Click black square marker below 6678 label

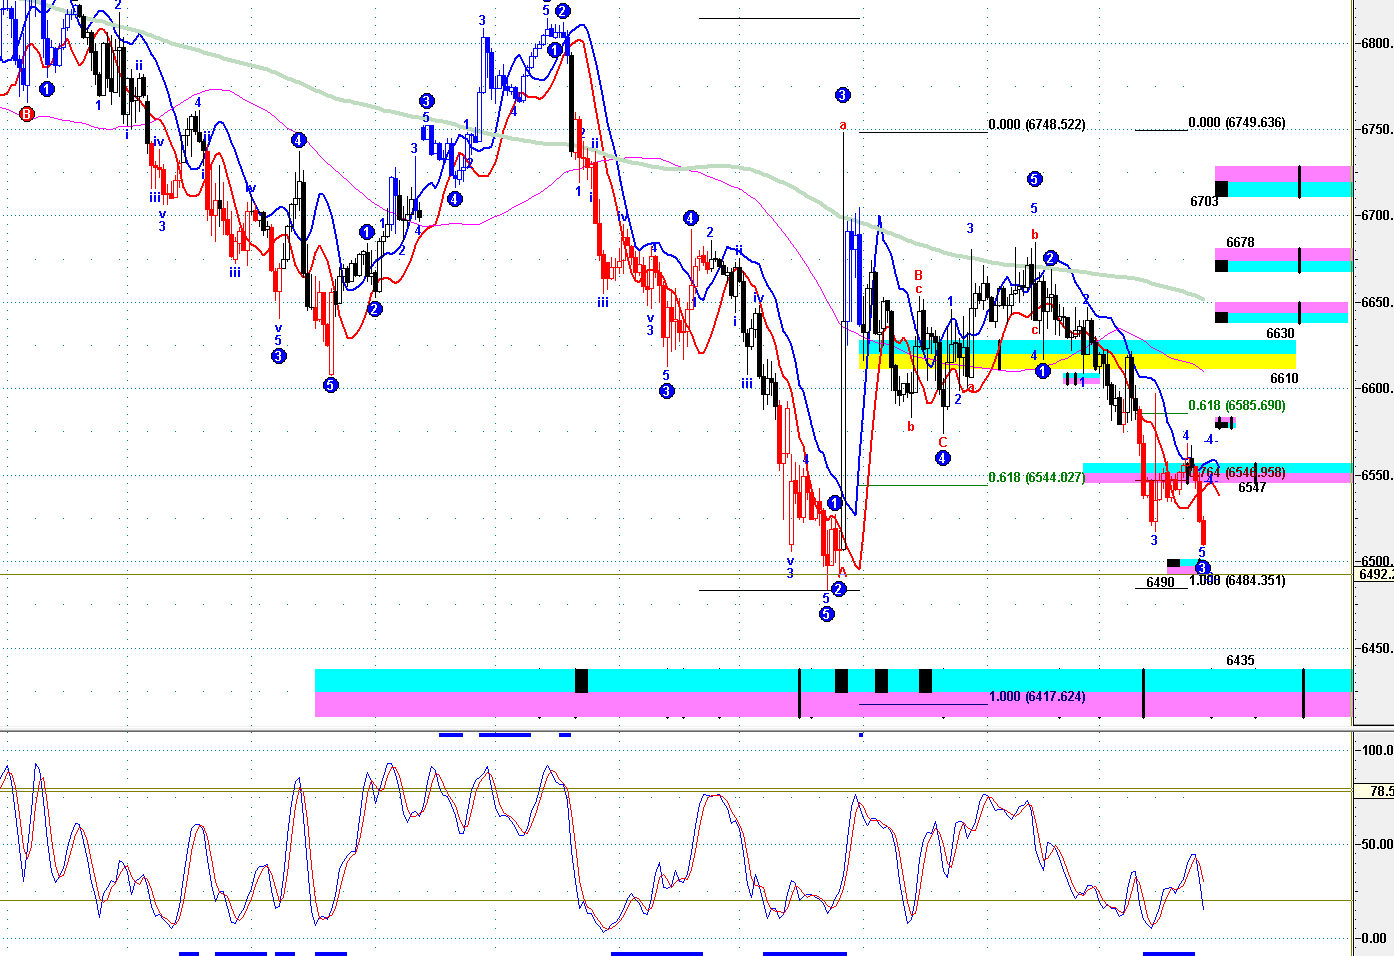coord(1221,265)
